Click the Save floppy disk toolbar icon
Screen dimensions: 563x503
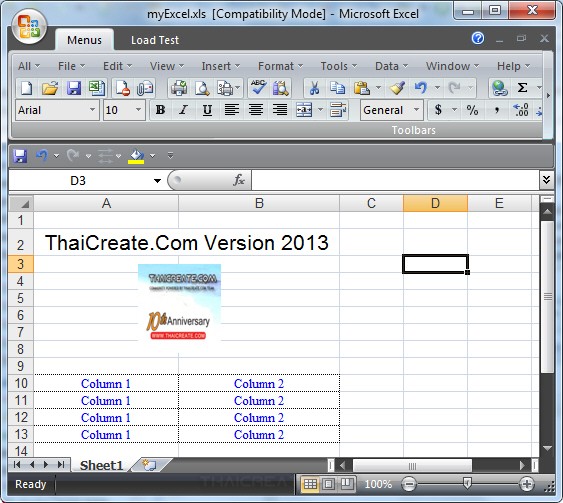pos(74,88)
